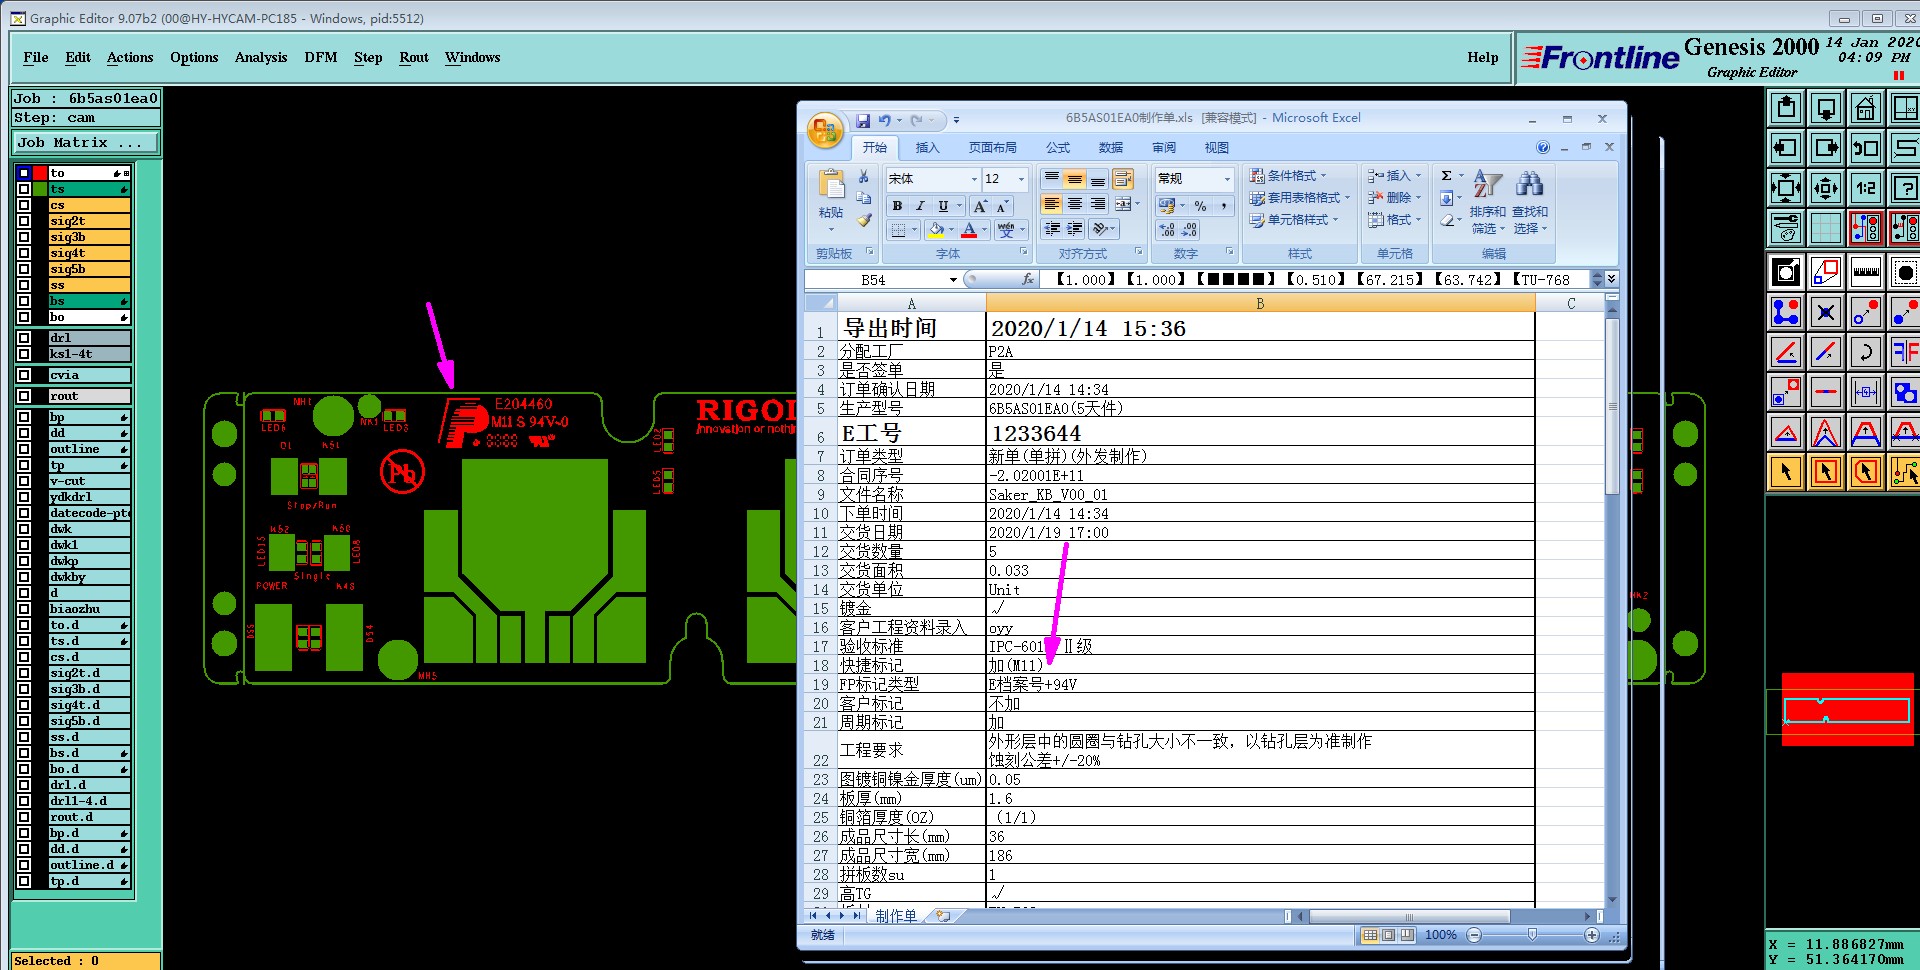This screenshot has width=1920, height=970.
Task: Select the plain arrow pointer selection tool
Action: (x=1785, y=471)
